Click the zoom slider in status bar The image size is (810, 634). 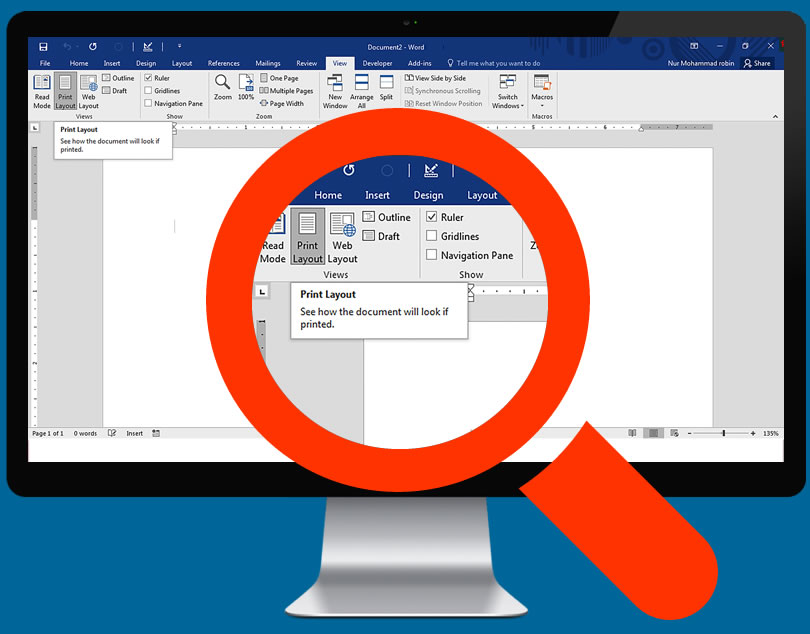(x=724, y=433)
